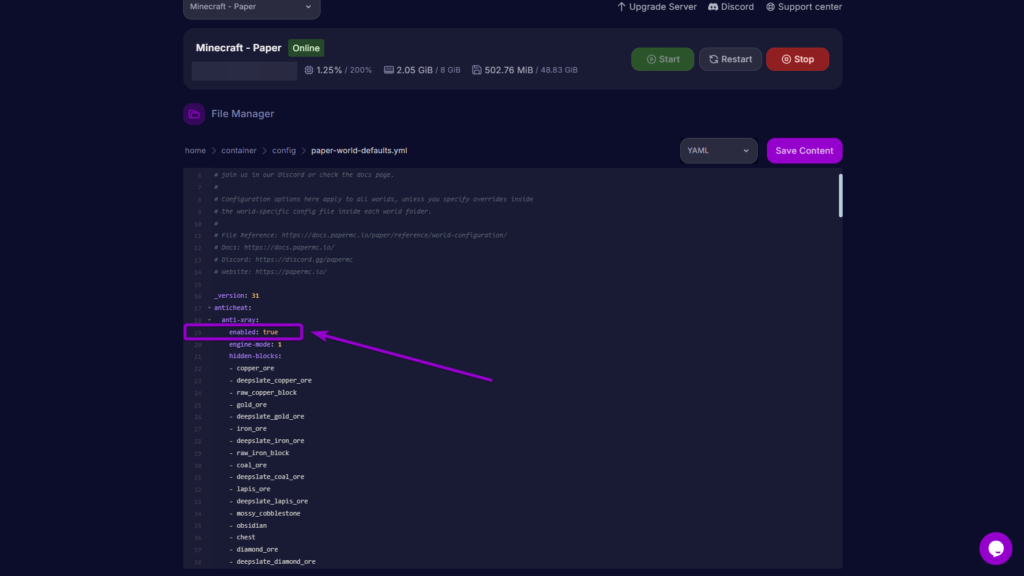Go to the home breadcrumb
This screenshot has height=576, width=1024.
click(195, 151)
